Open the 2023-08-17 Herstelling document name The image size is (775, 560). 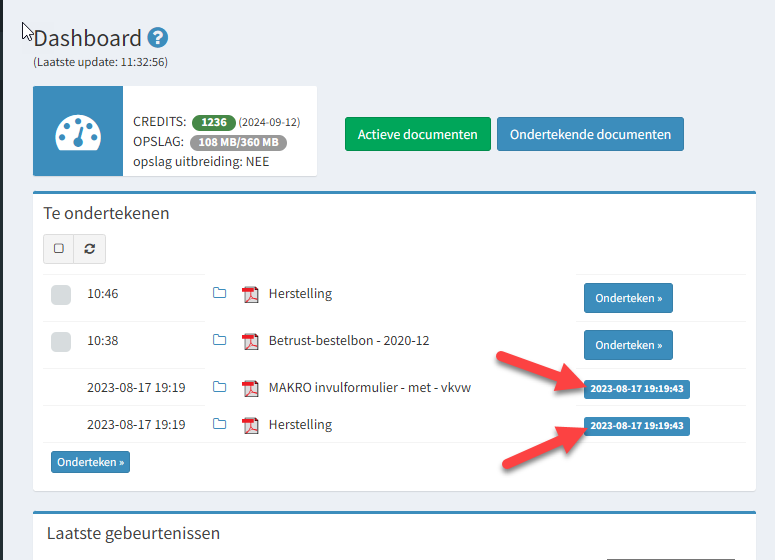tap(300, 425)
